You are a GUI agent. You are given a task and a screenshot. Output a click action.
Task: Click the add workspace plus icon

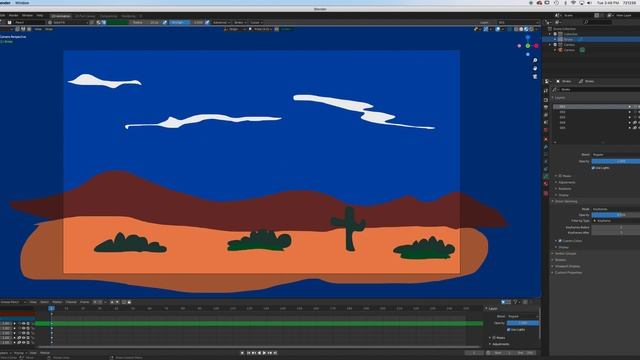(x=141, y=16)
